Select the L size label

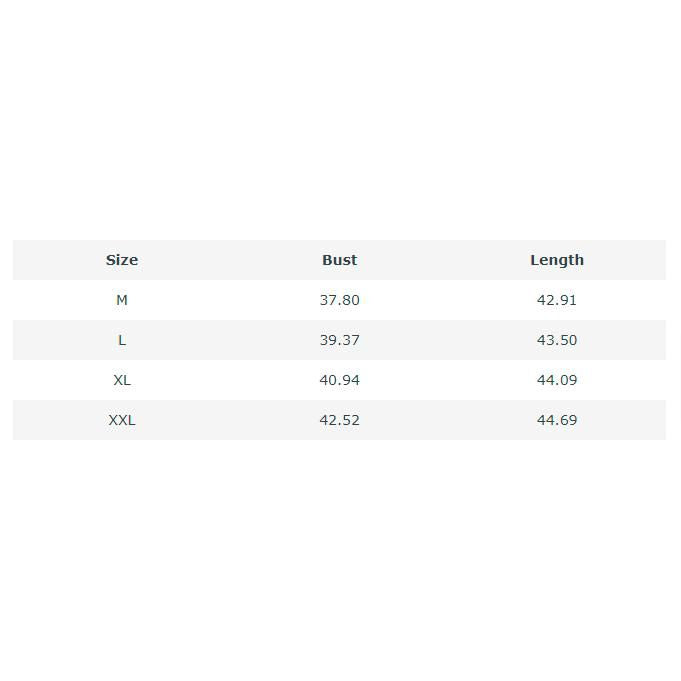point(122,340)
